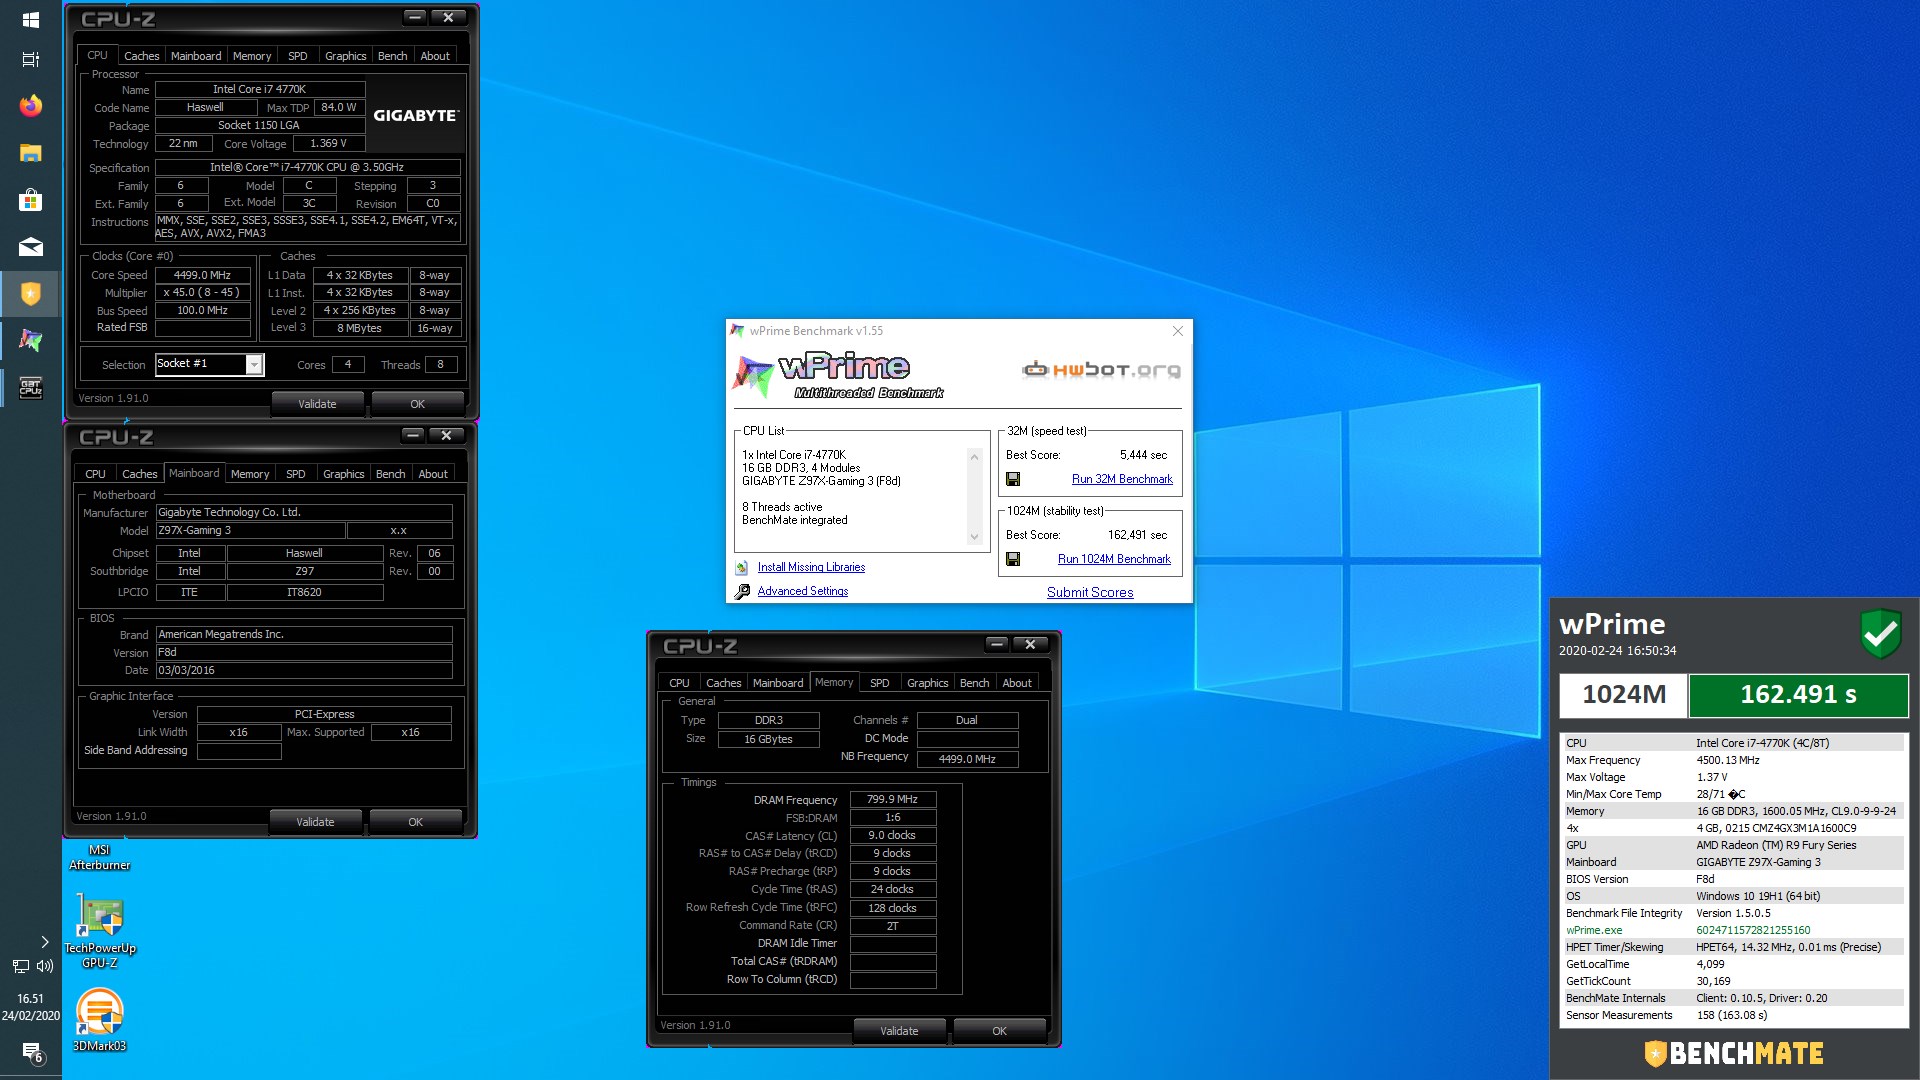Click OK in the Memory CPU-Z window
The width and height of the screenshot is (1920, 1080).
999,1031
